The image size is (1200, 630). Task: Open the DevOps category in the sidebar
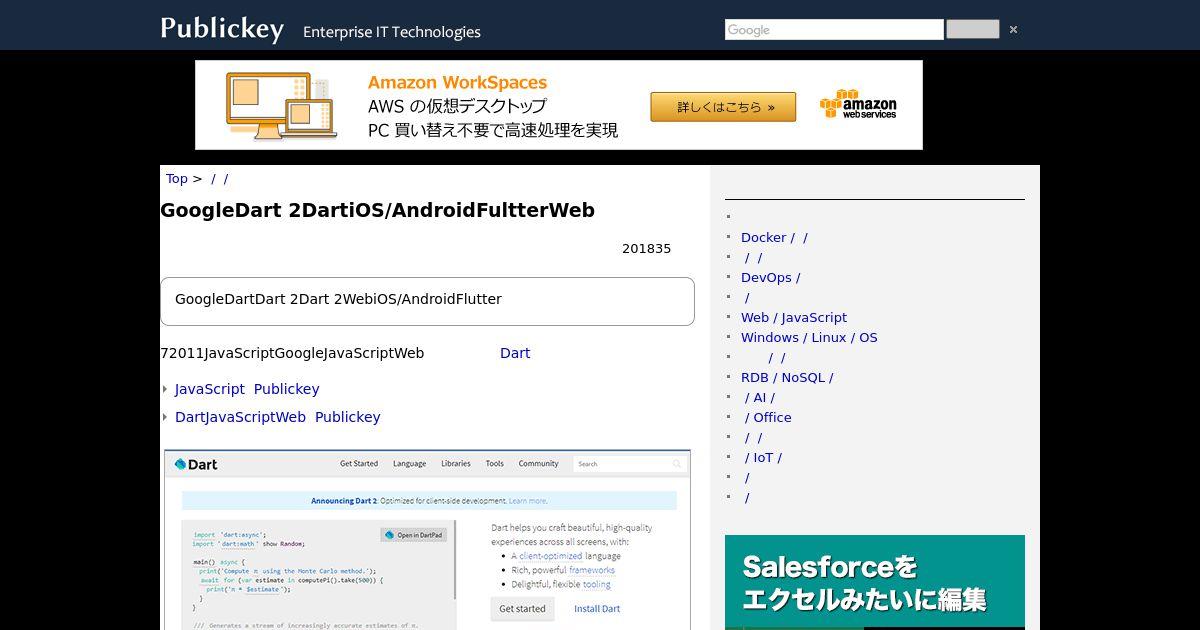click(x=770, y=278)
